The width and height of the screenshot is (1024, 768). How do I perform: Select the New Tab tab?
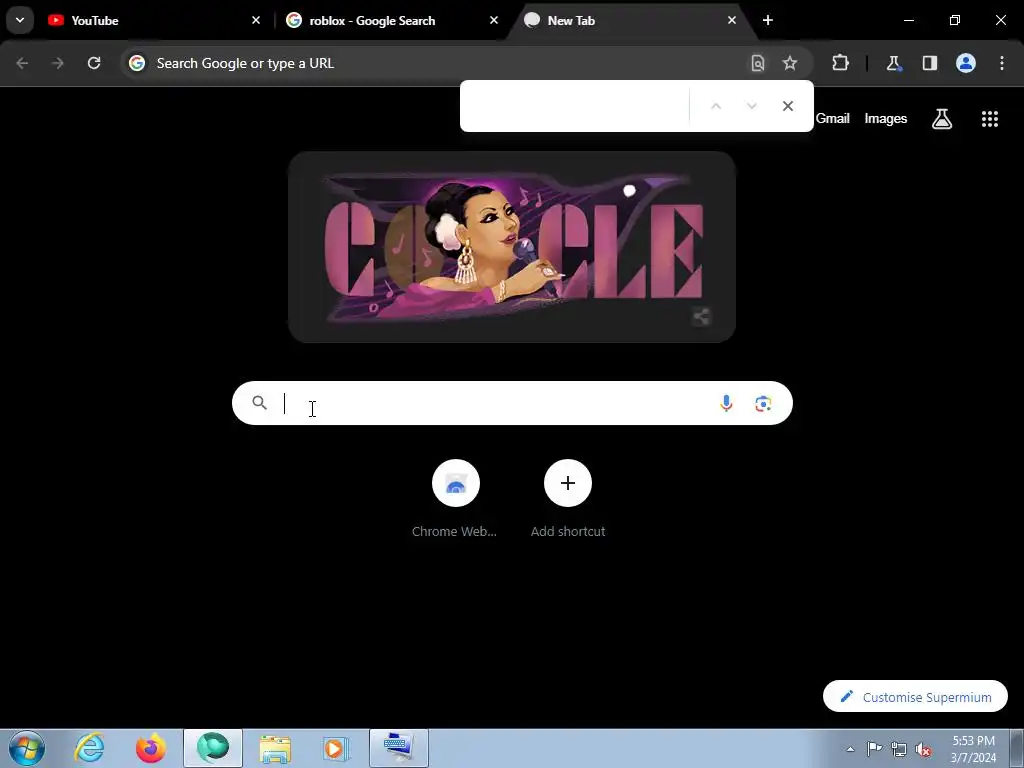627,20
